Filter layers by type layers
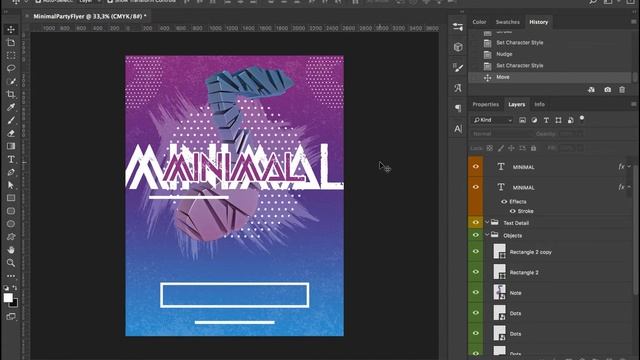 click(546, 120)
